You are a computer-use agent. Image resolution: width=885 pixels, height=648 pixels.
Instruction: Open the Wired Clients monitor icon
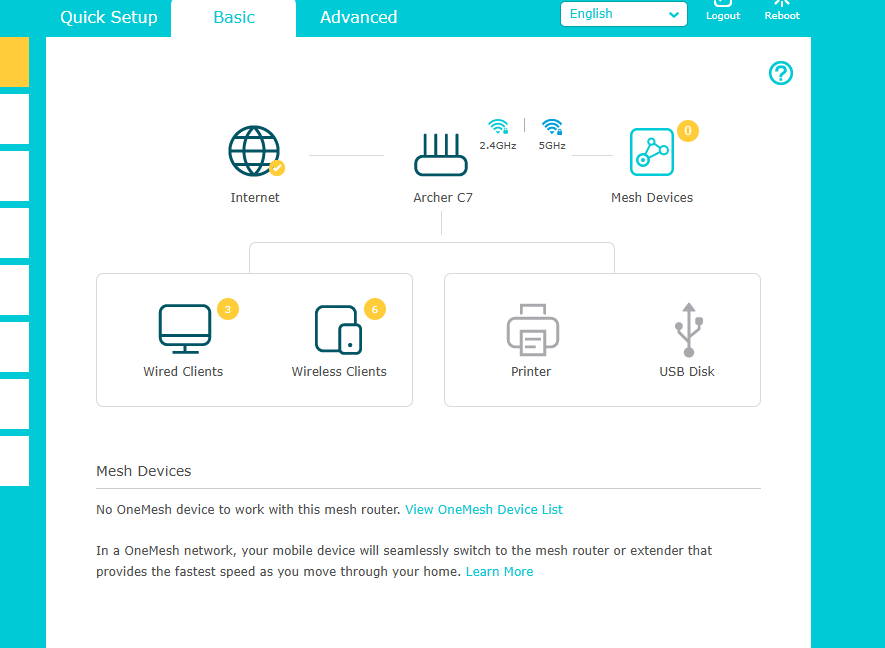(x=185, y=329)
